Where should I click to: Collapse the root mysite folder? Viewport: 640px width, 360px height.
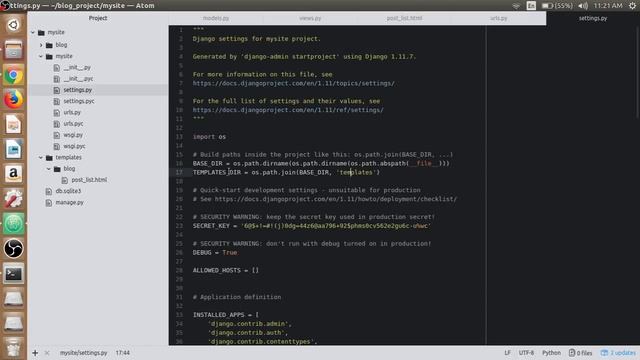point(33,32)
